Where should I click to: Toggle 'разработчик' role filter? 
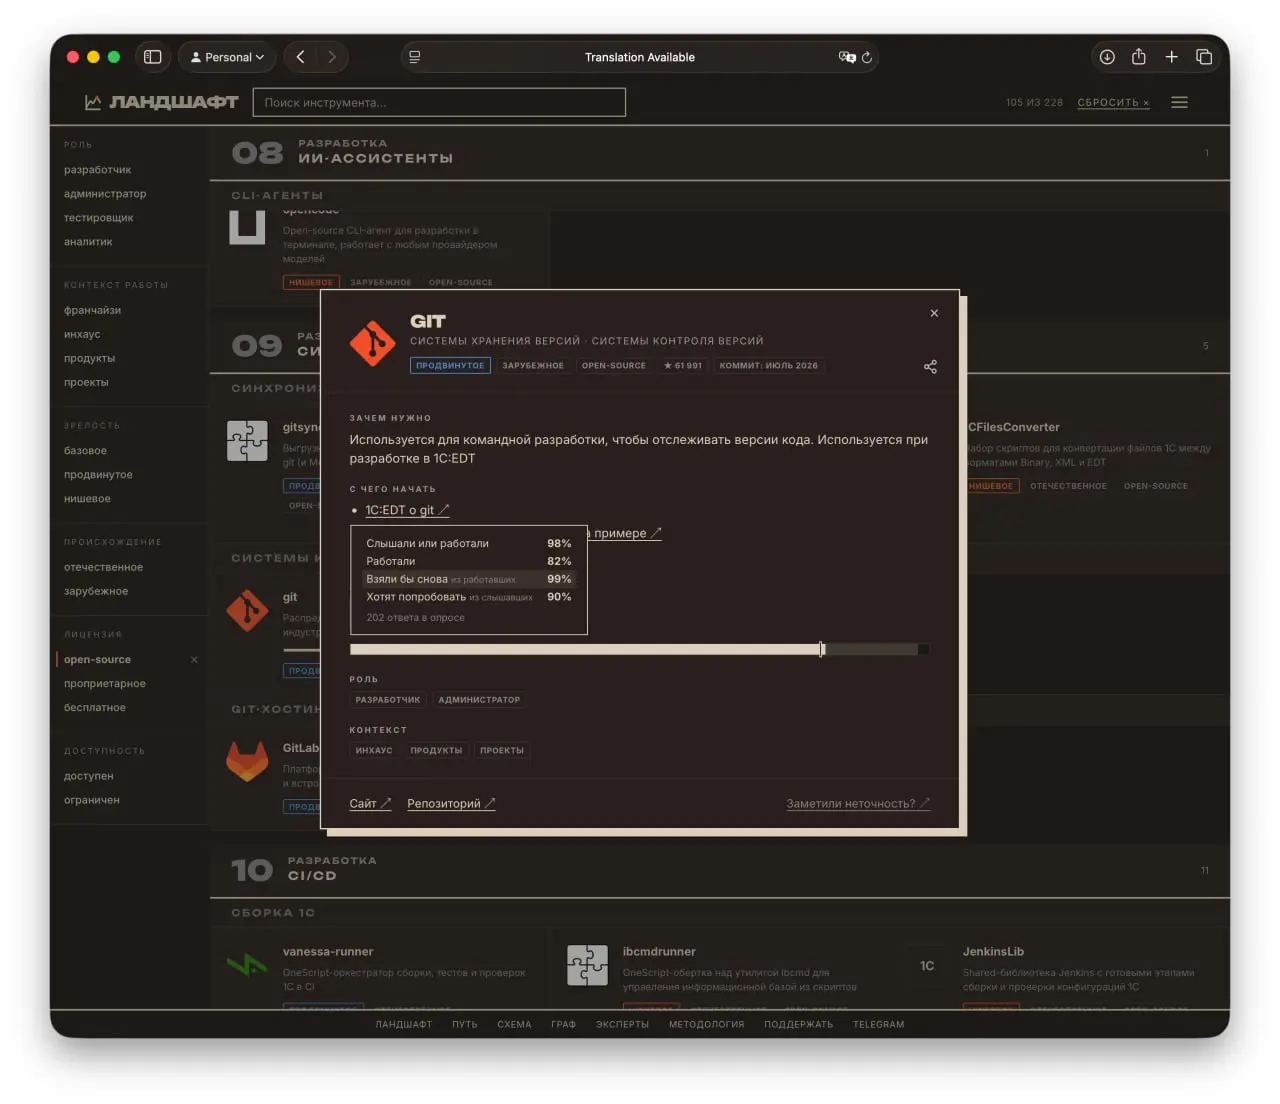coord(98,170)
